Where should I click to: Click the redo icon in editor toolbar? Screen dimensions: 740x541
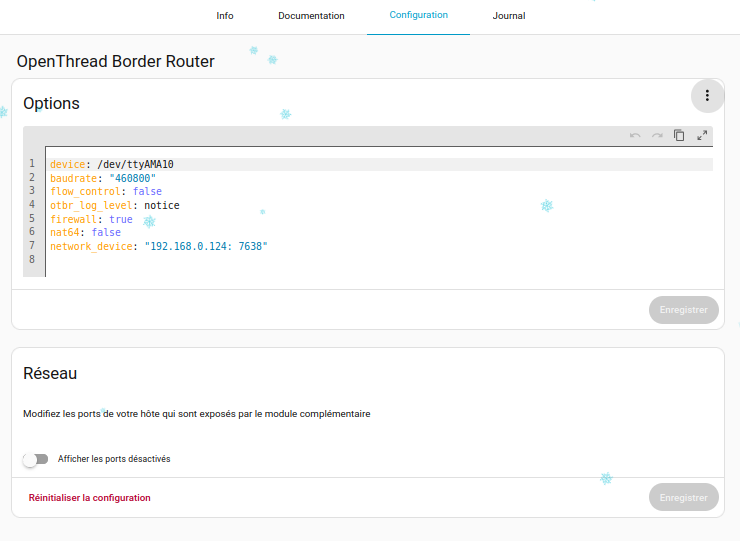tap(657, 135)
